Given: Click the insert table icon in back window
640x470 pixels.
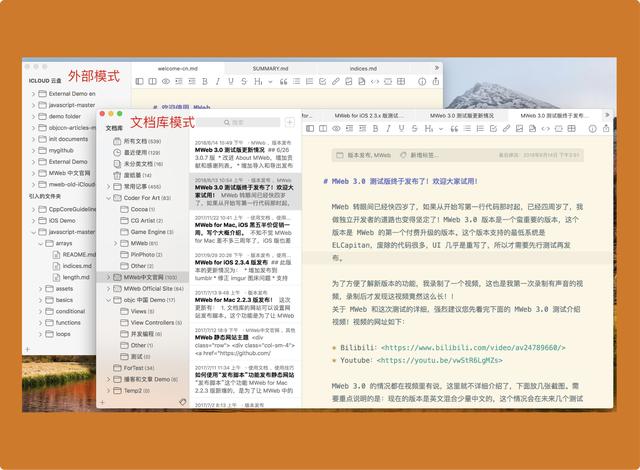Looking at the screenshot, I should pos(401,81).
